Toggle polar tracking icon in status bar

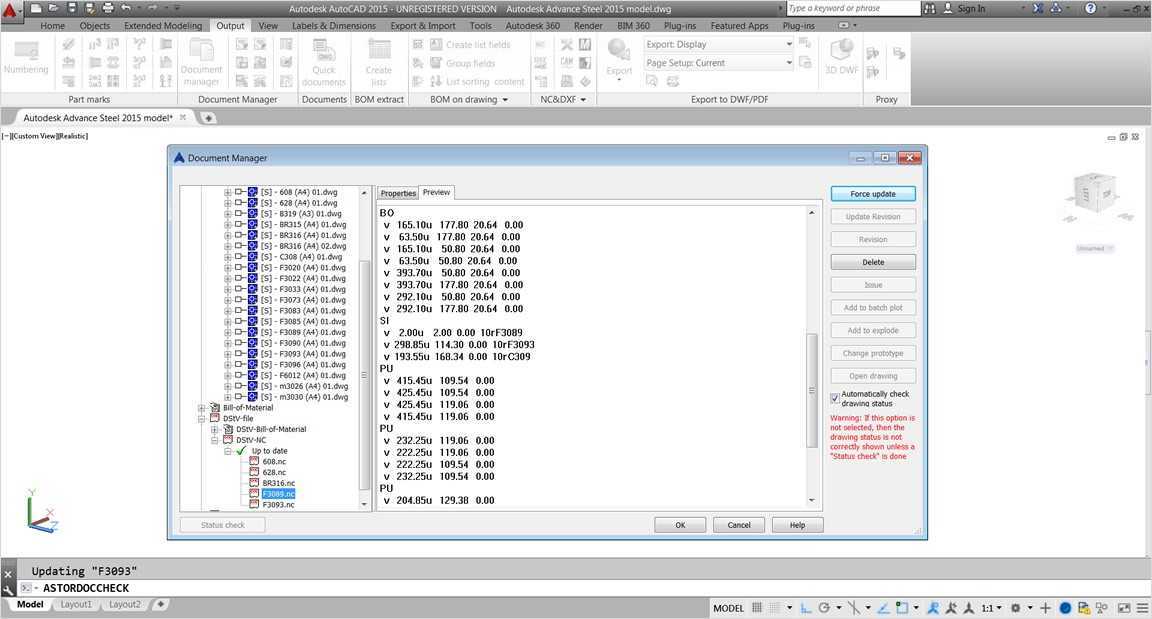coord(824,608)
